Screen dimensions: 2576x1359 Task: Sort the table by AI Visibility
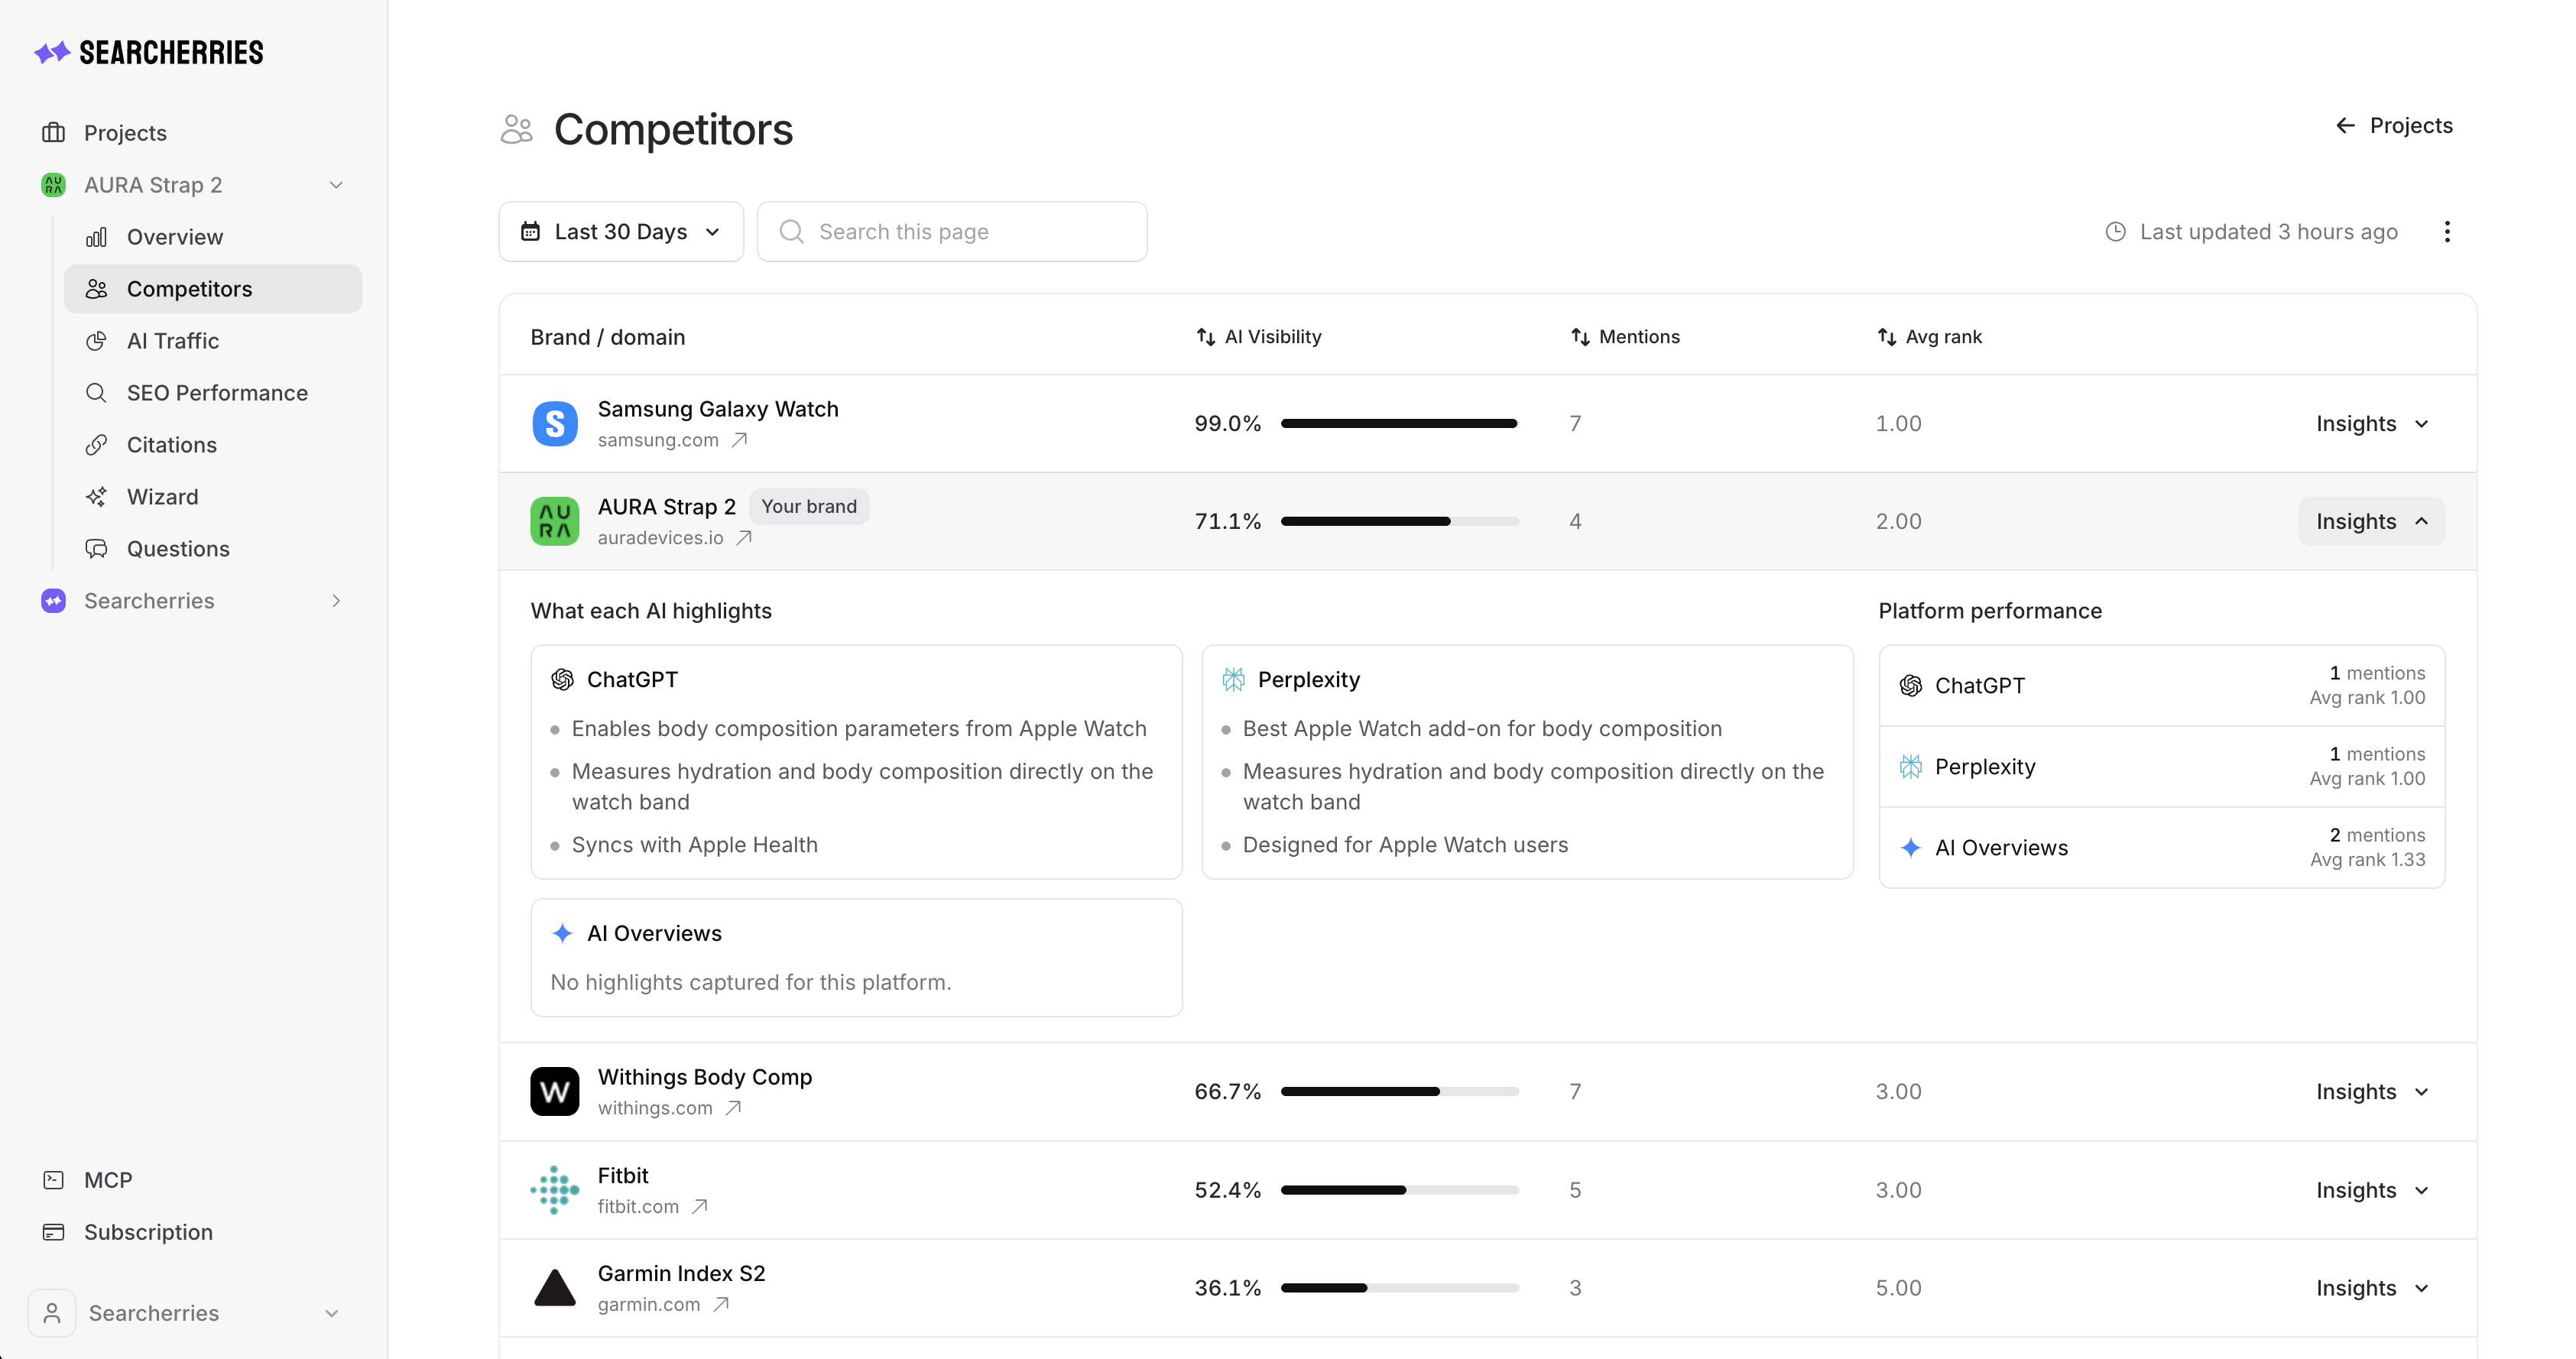pyautogui.click(x=1259, y=337)
